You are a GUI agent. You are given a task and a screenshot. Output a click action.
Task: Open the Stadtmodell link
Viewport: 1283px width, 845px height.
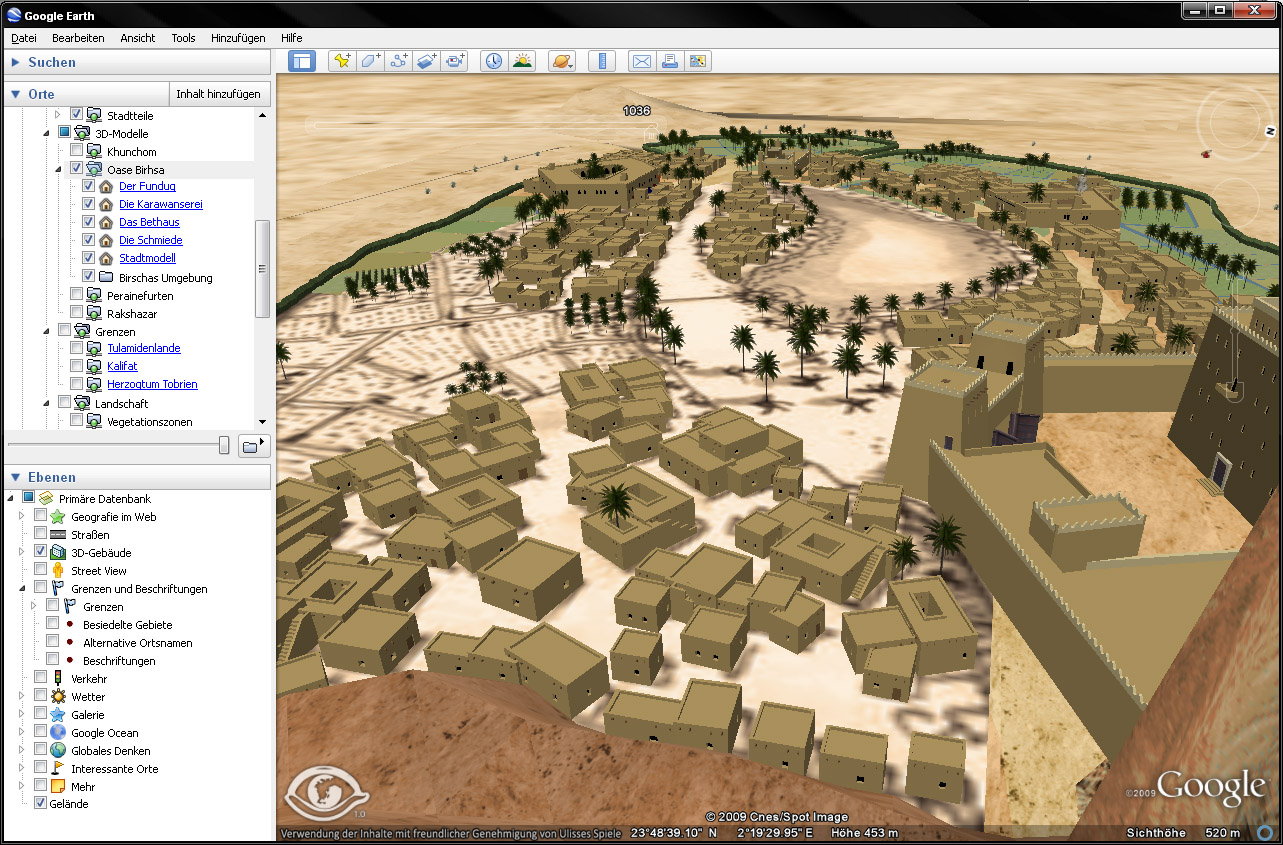[x=147, y=258]
